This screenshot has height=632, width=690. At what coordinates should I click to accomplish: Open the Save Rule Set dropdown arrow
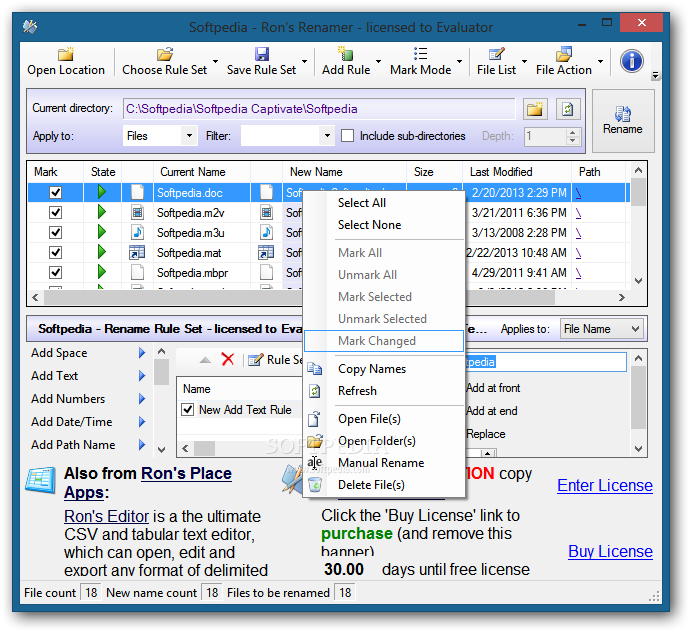tap(305, 61)
